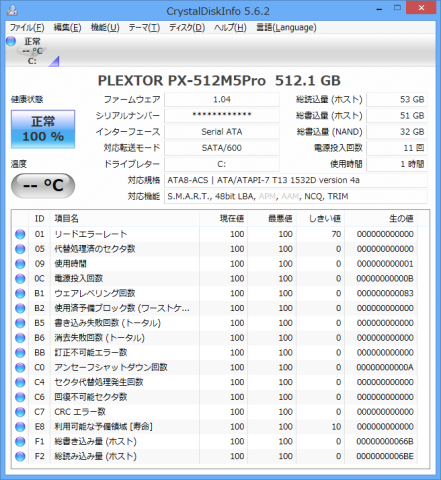The height and width of the screenshot is (480, 441).
Task: Click the masked serial number field
Action: pyautogui.click(x=222, y=115)
